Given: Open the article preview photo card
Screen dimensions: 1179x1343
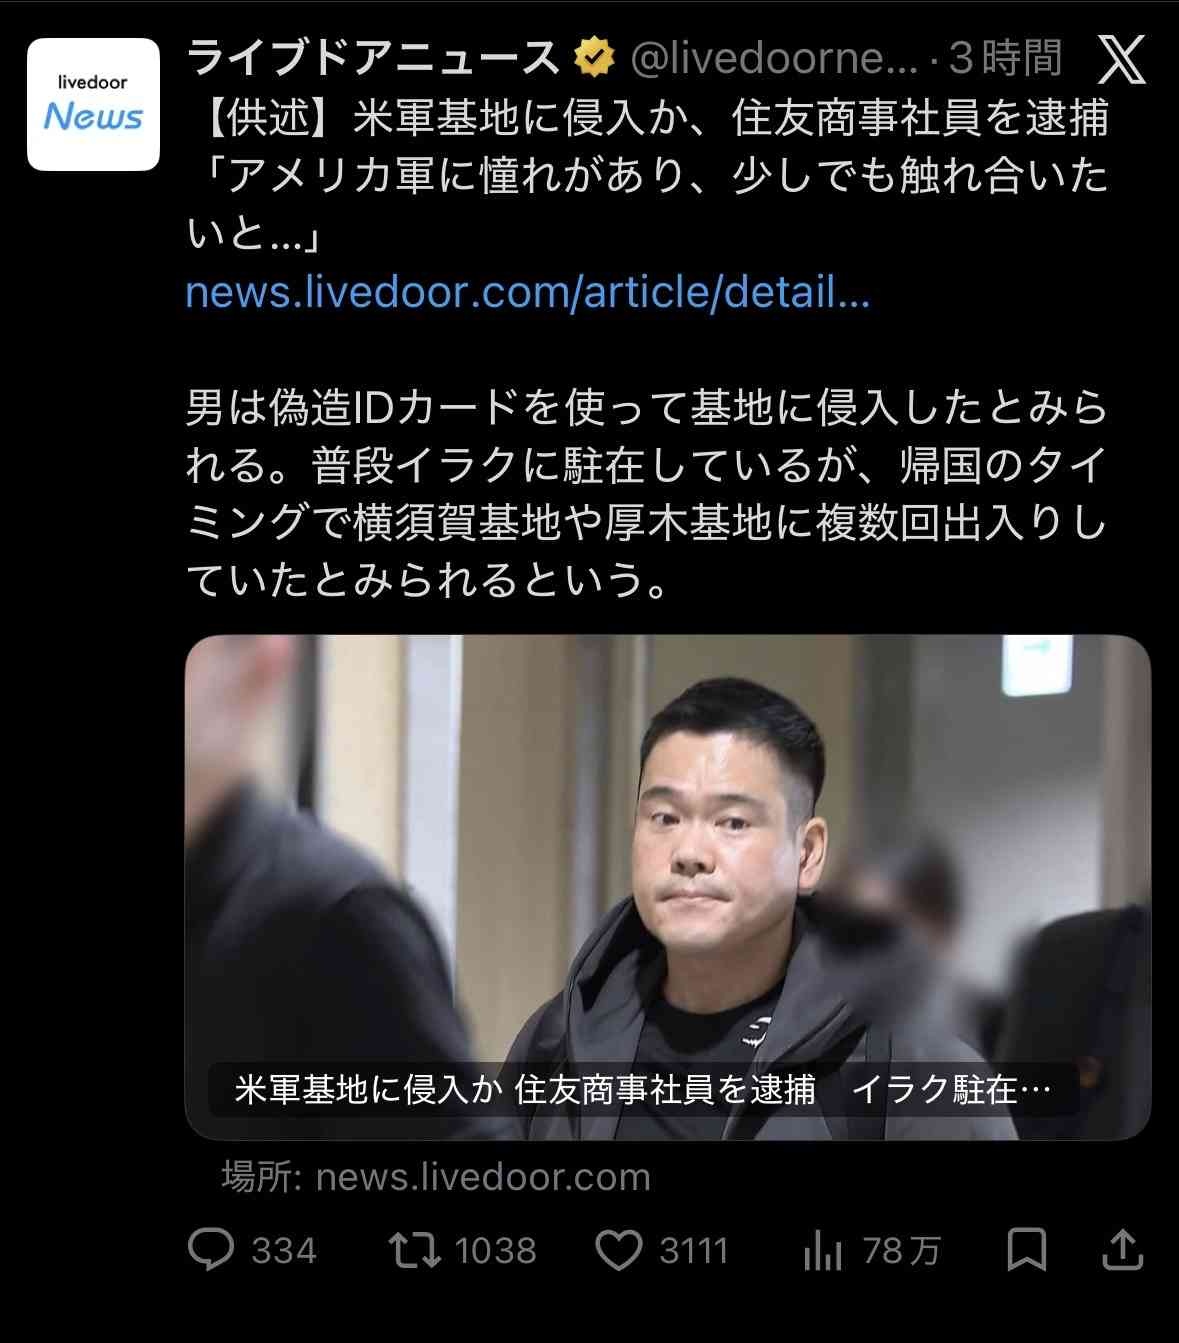Looking at the screenshot, I should click(x=668, y=887).
